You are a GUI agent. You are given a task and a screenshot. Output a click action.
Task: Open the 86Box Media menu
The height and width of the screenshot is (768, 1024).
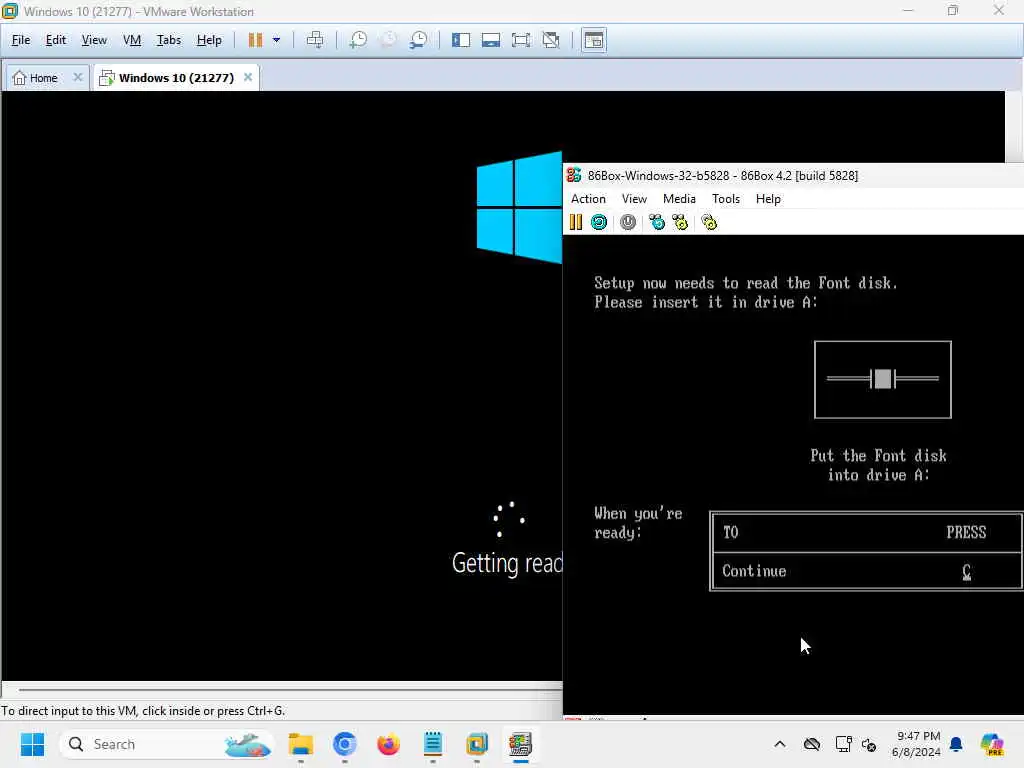(679, 199)
